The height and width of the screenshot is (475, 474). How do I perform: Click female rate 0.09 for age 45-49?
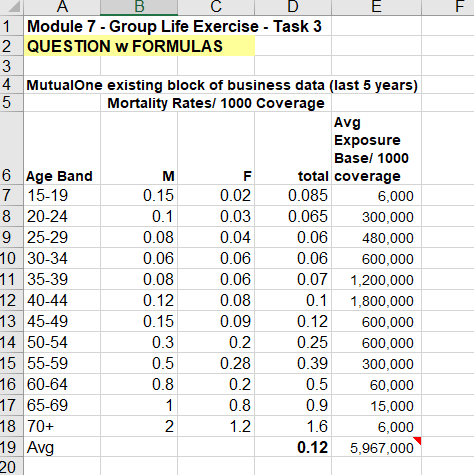(x=216, y=321)
